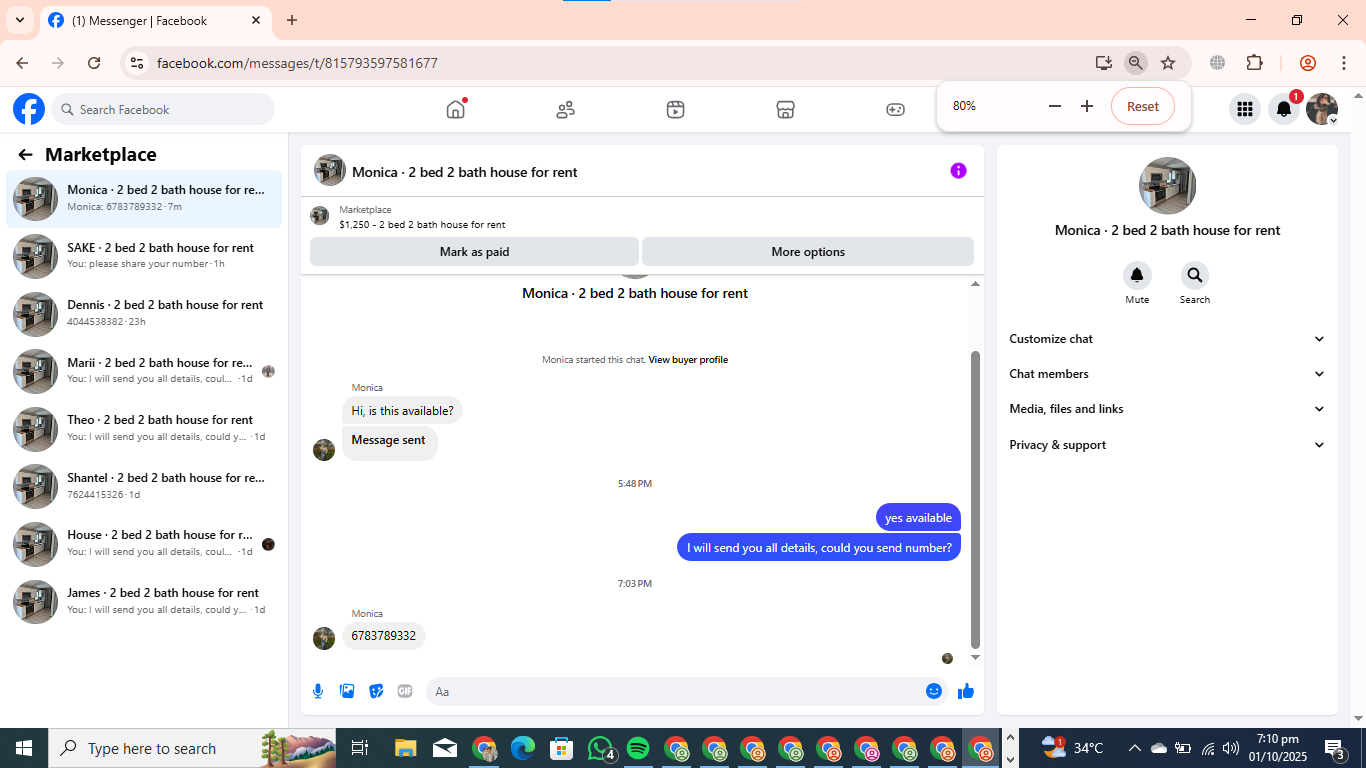Search in conversation using magnifier icon
Screen dimensions: 1366x768
pyautogui.click(x=1195, y=276)
